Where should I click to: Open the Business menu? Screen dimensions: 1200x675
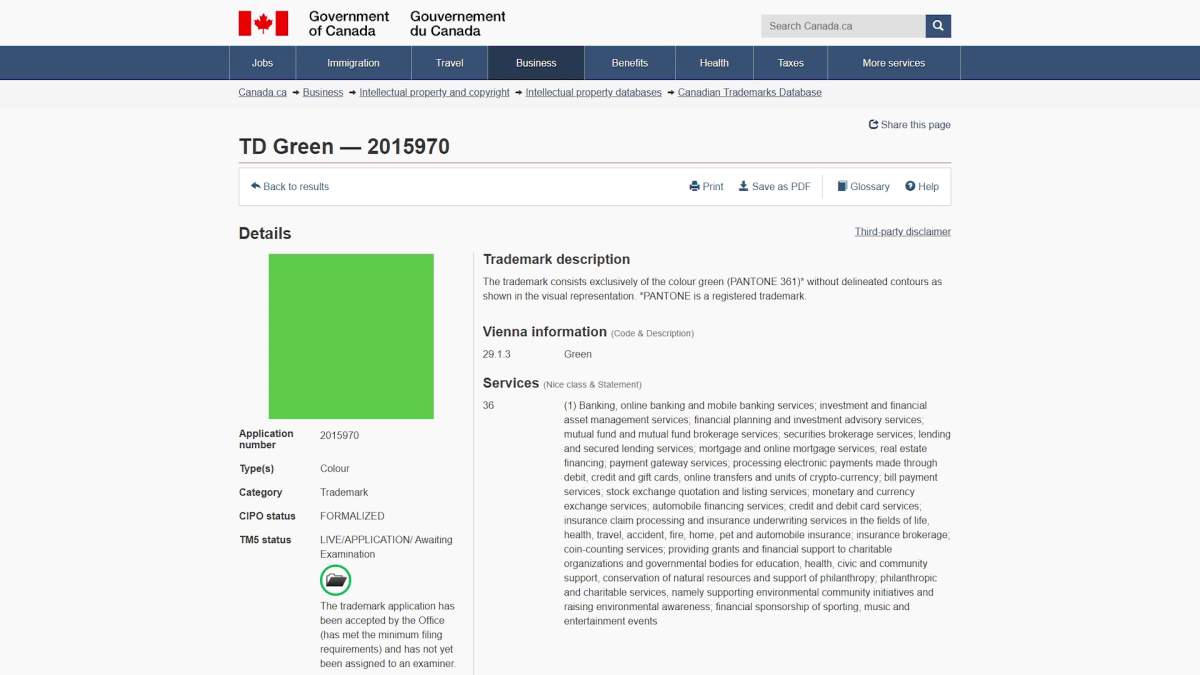(x=536, y=63)
